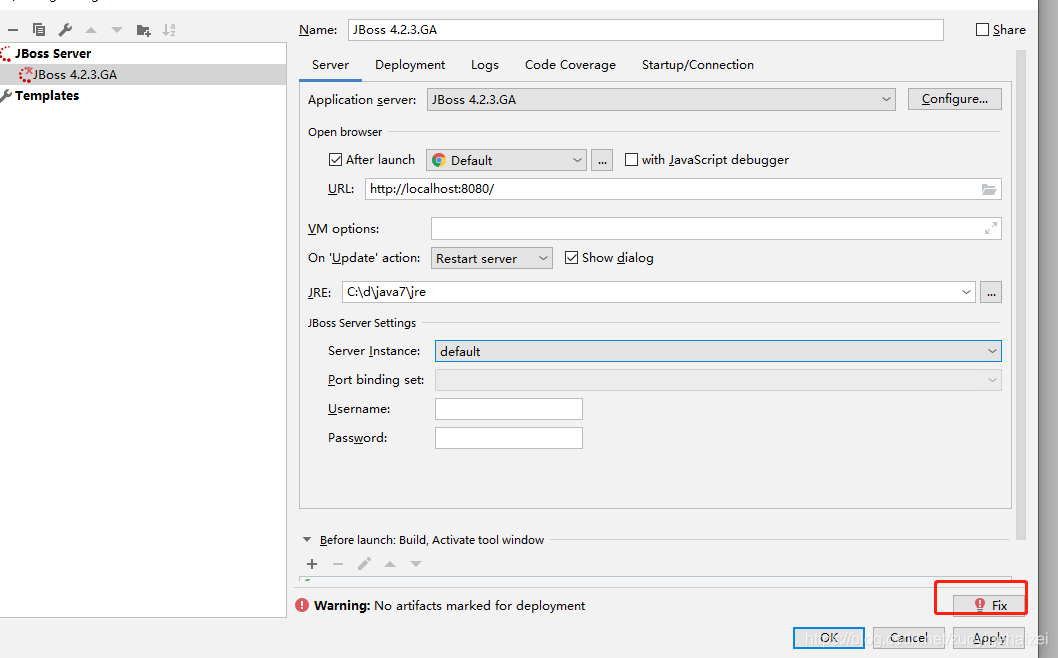Sort configurations alphabetically
This screenshot has height=658, width=1058.
coord(169,30)
